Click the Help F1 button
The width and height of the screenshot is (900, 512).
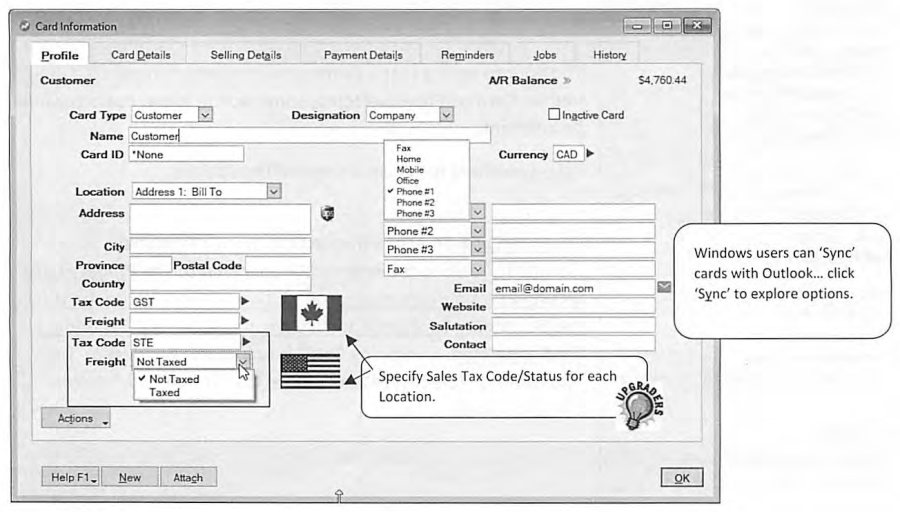71,477
